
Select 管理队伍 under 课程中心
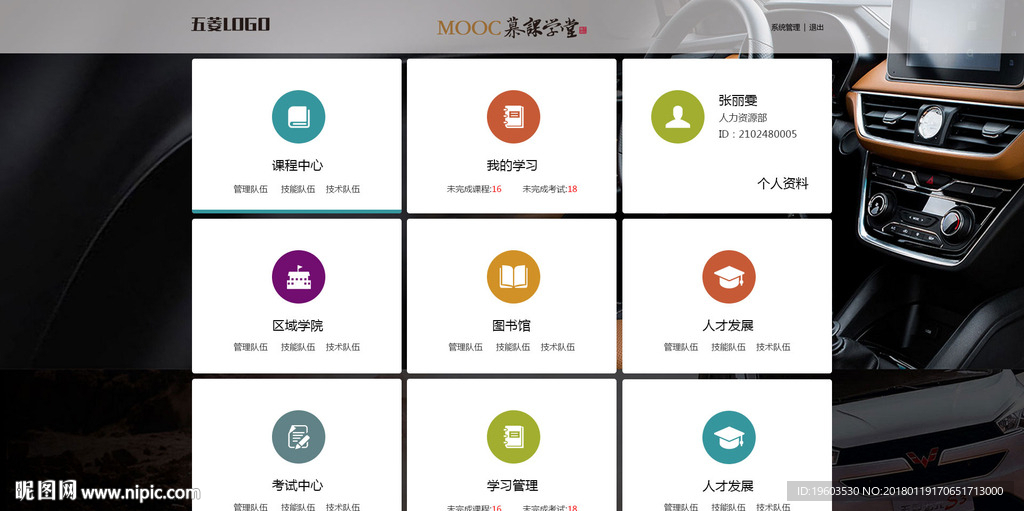coord(251,190)
